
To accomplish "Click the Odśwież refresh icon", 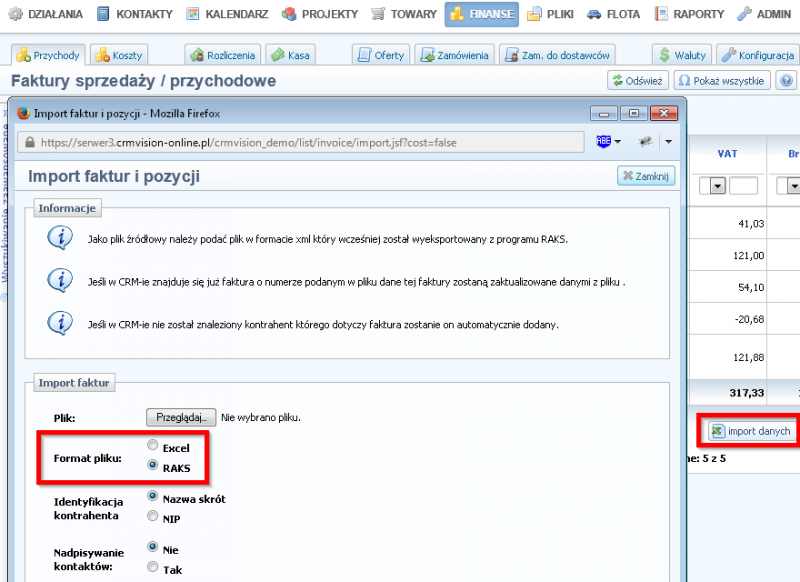I will coord(617,81).
